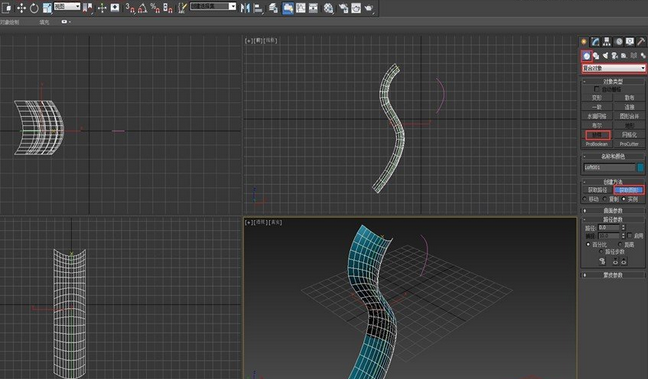Expand the 蒙皮参数 rollout
Image resolution: width=648 pixels, height=379 pixels.
(613, 275)
